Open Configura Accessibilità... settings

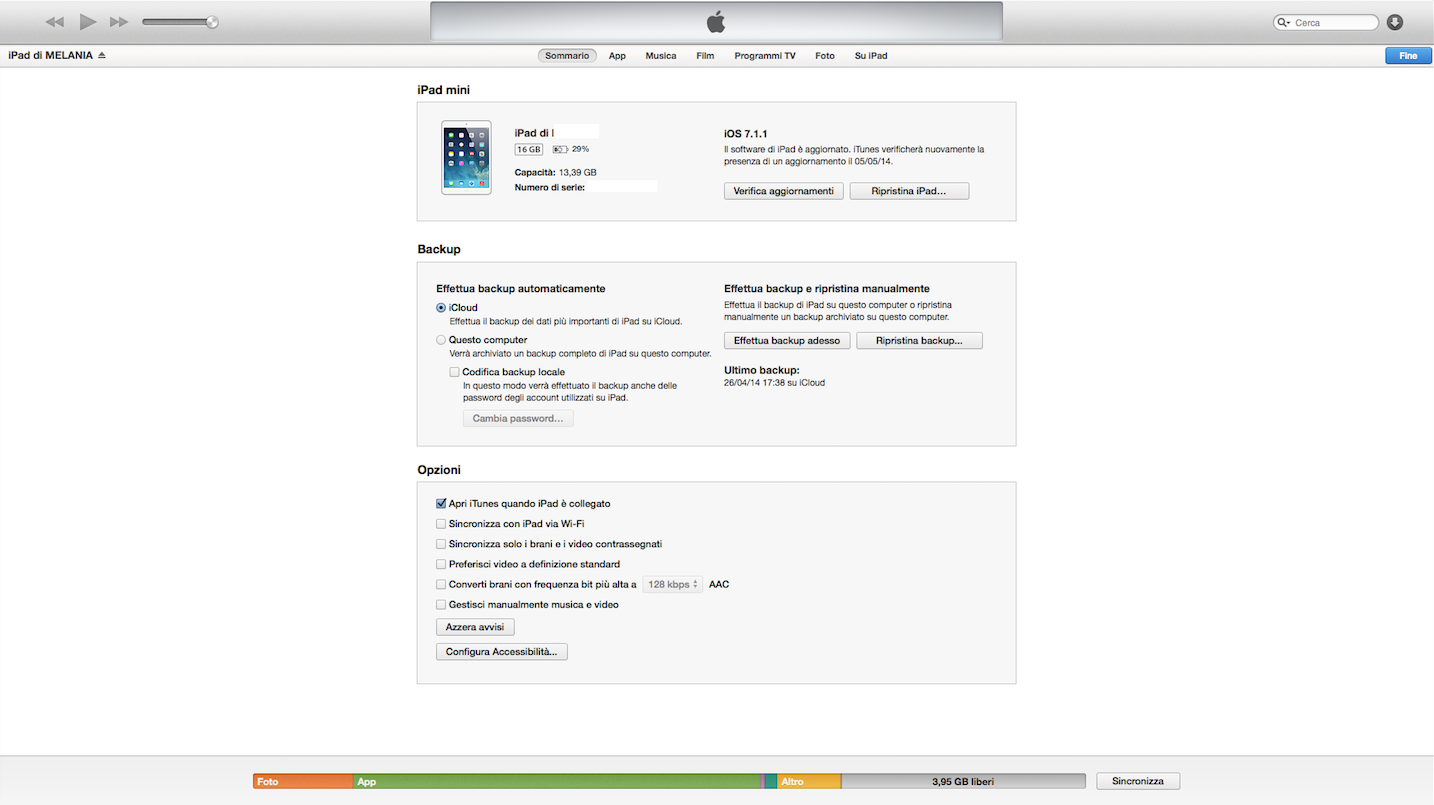[x=502, y=652]
